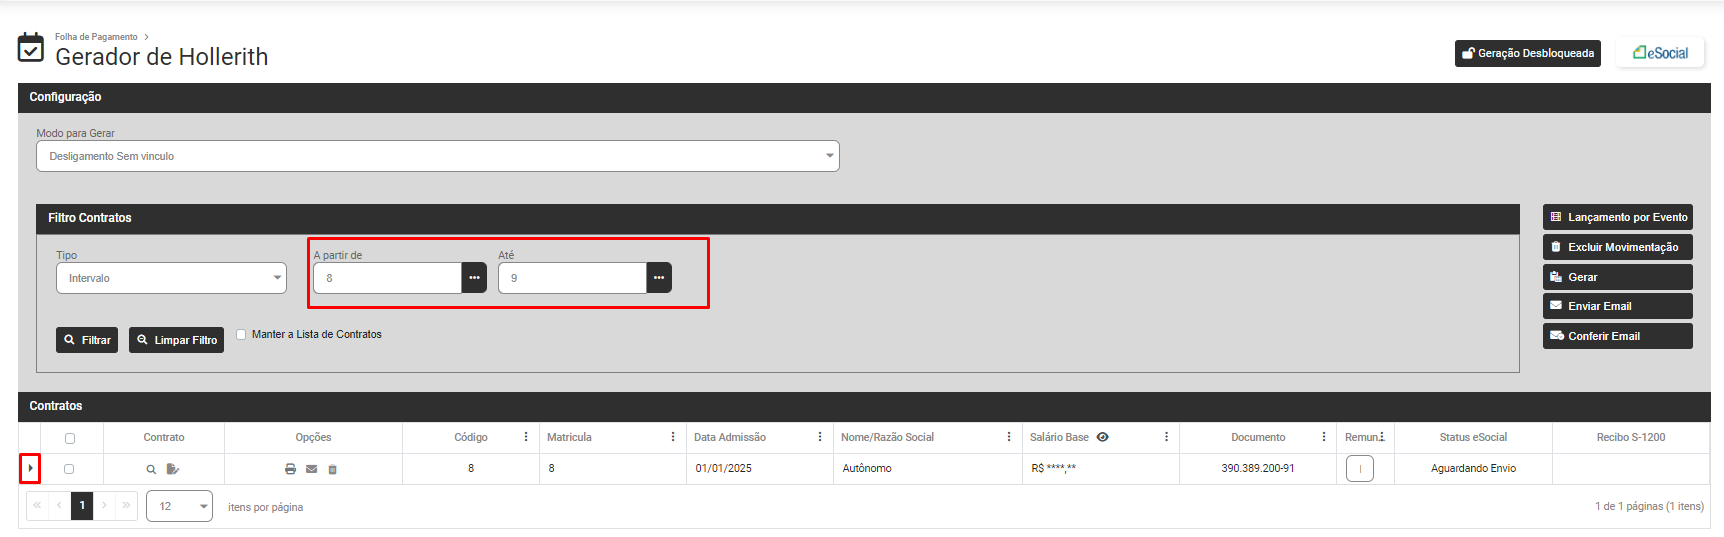Screen dimensions: 1724x537
Task: Open the Documento column menu
Action: [x=1324, y=437]
